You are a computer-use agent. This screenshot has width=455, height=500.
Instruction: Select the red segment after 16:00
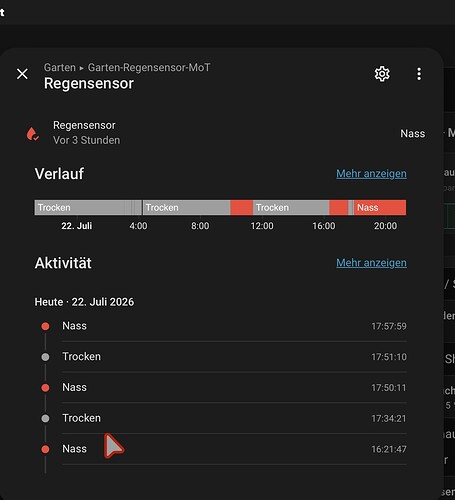pos(338,207)
